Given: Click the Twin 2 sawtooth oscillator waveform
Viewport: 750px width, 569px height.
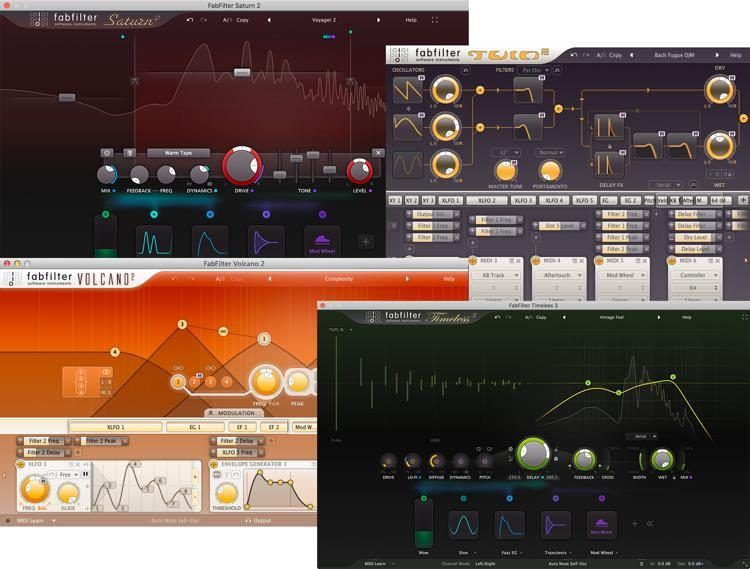Looking at the screenshot, I should click(408, 90).
